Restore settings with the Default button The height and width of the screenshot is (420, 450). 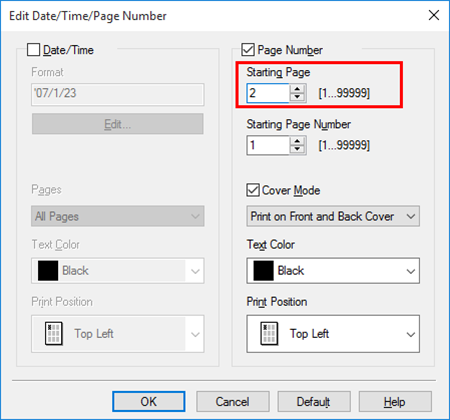(314, 402)
